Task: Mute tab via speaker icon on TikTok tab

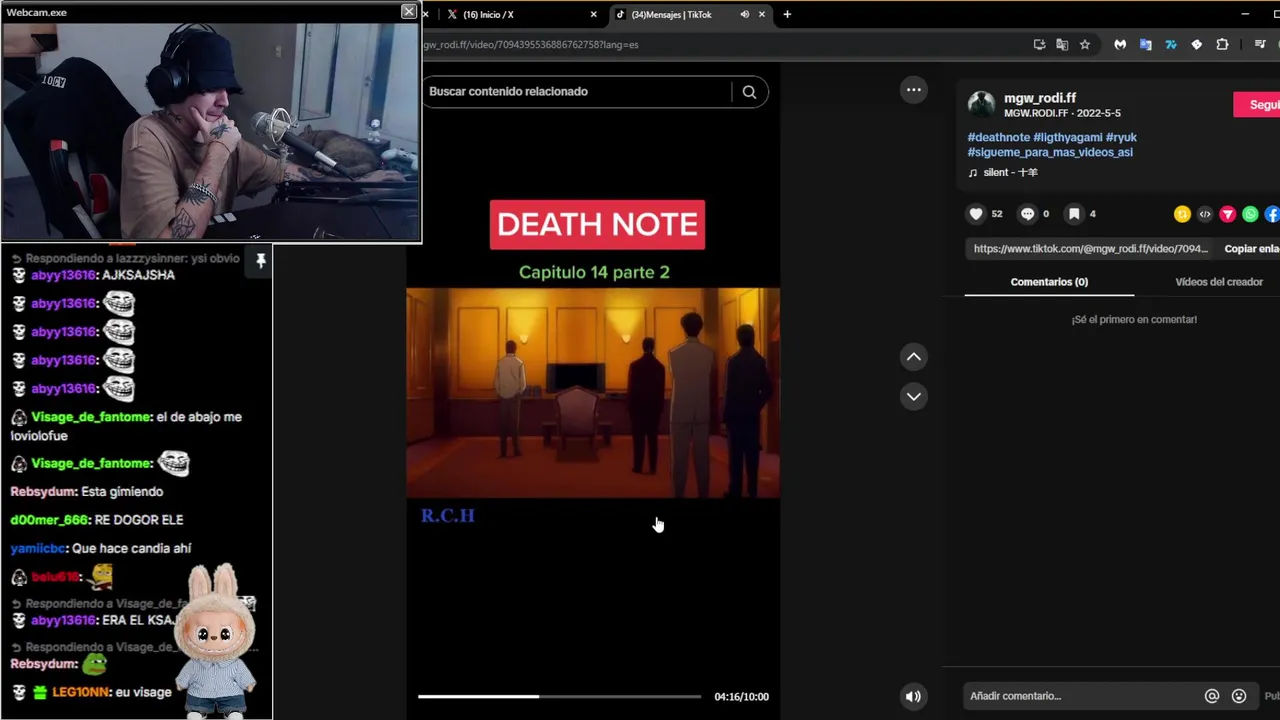Action: (x=744, y=14)
